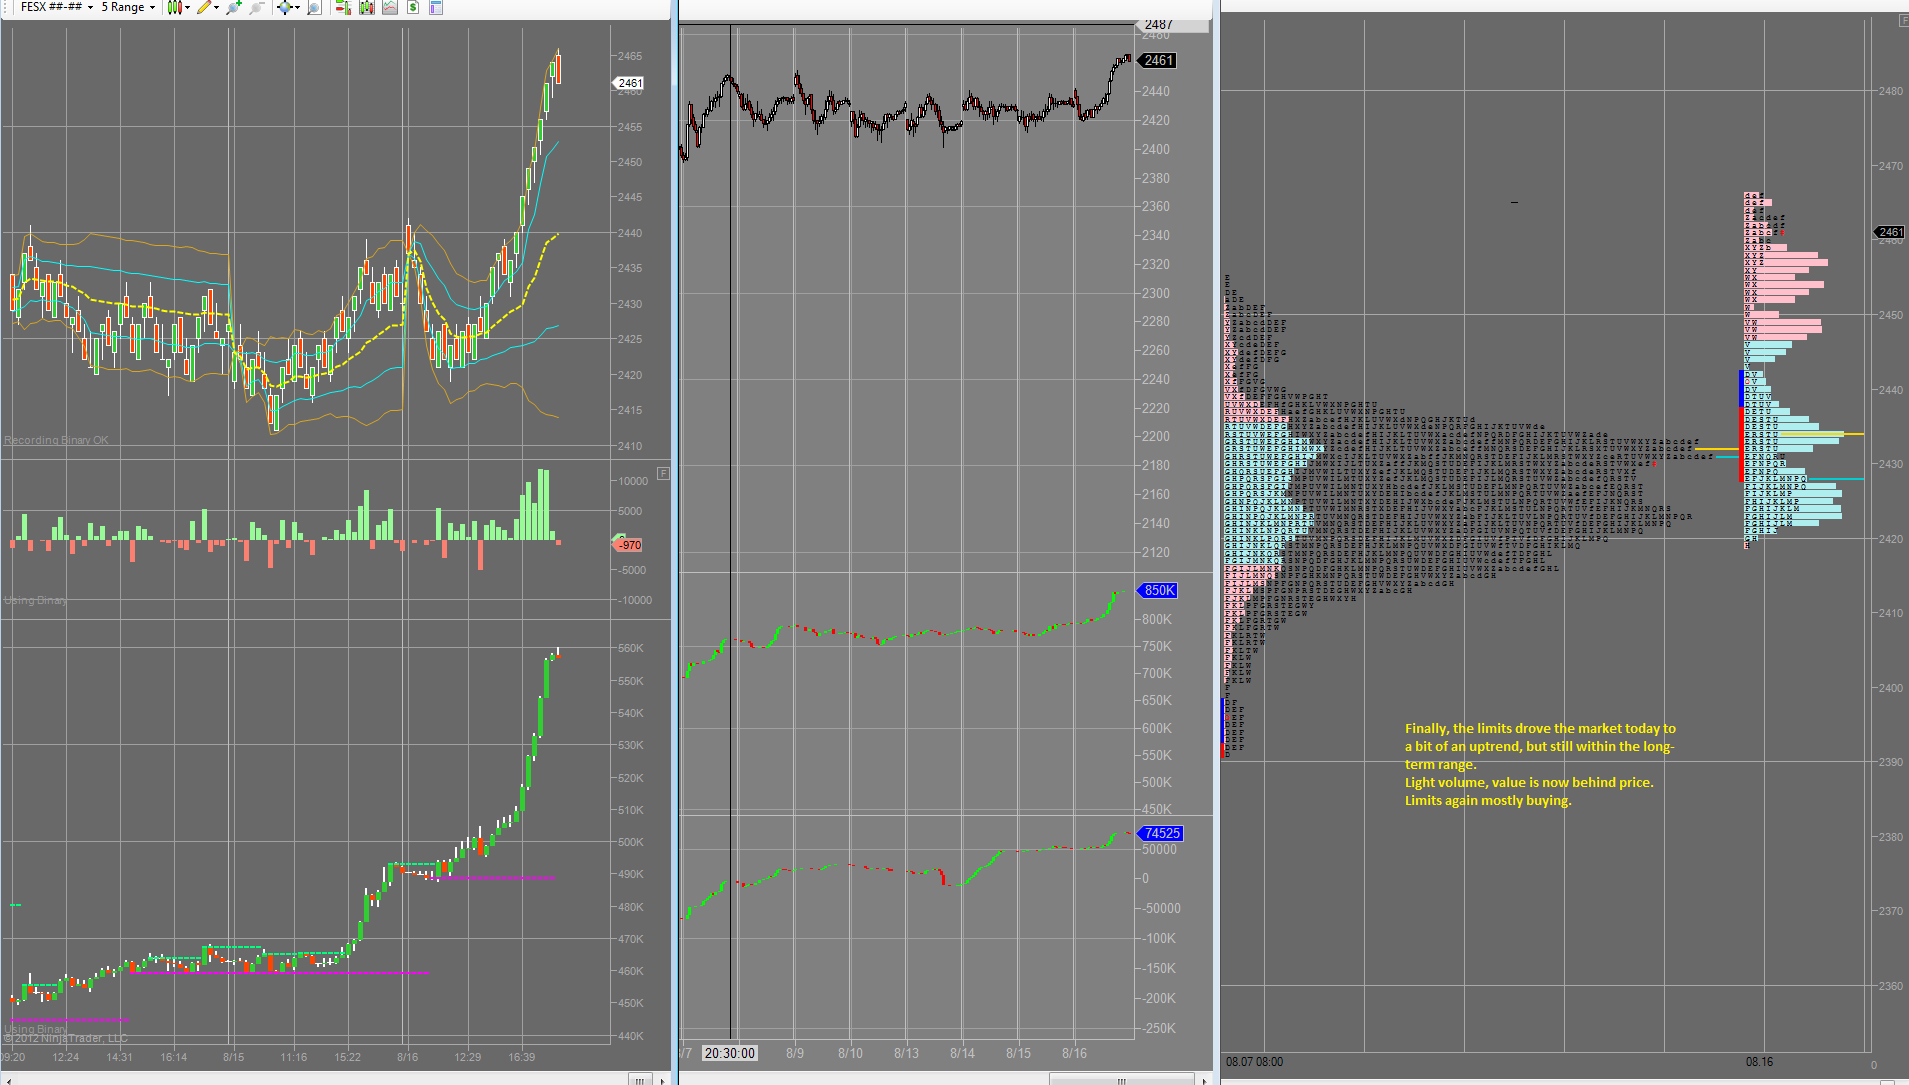The height and width of the screenshot is (1085, 1909).
Task: Expand the chart style dropdown arrow
Action: pyautogui.click(x=187, y=7)
